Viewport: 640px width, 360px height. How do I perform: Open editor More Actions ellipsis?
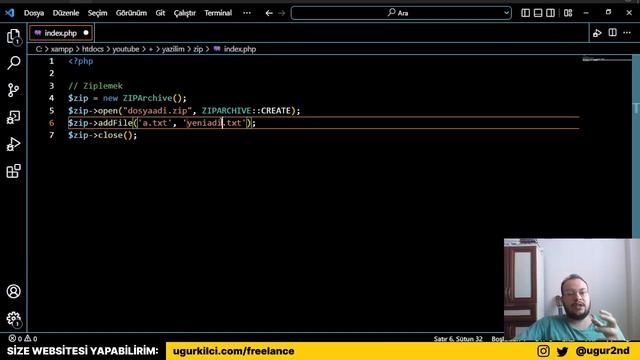click(x=627, y=33)
